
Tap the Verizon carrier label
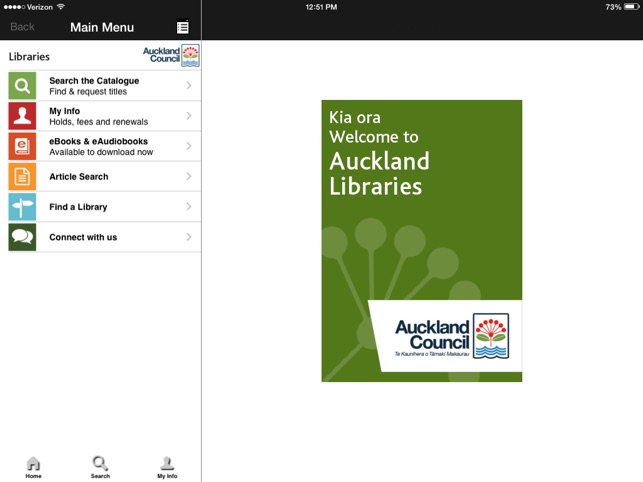pyautogui.click(x=40, y=7)
